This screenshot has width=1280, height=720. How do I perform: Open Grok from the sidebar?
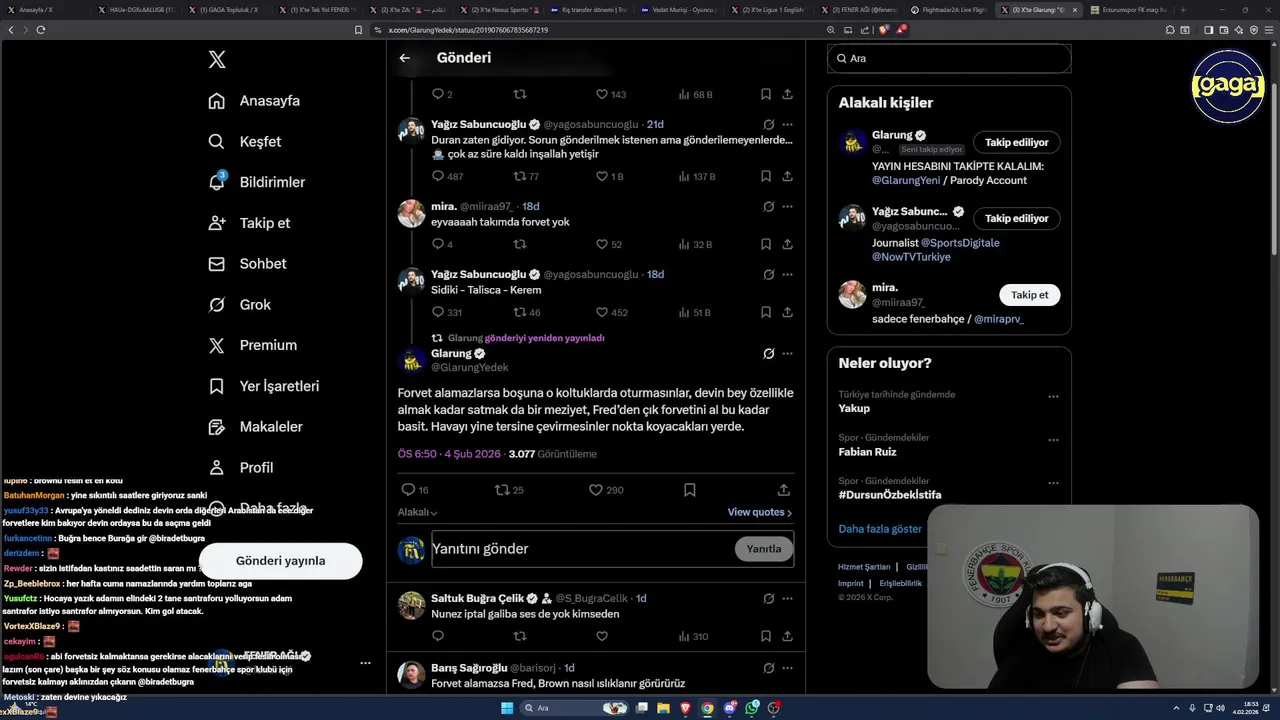tap(239, 305)
